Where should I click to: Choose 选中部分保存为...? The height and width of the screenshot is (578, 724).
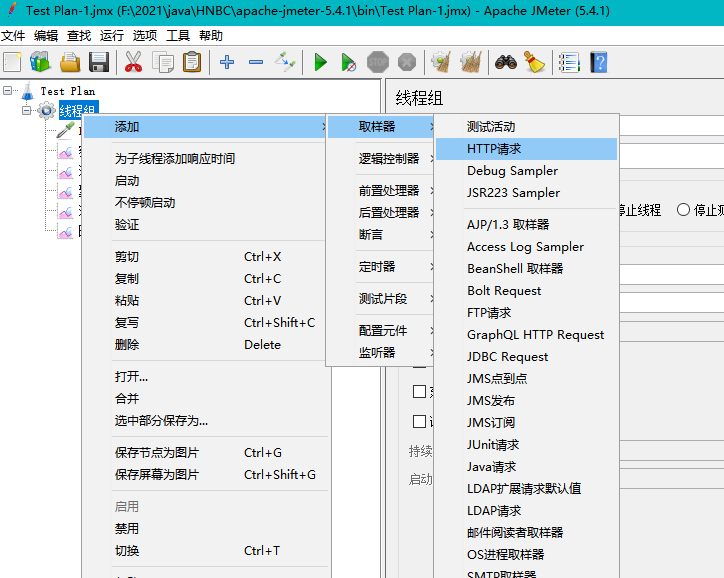(x=205, y=421)
